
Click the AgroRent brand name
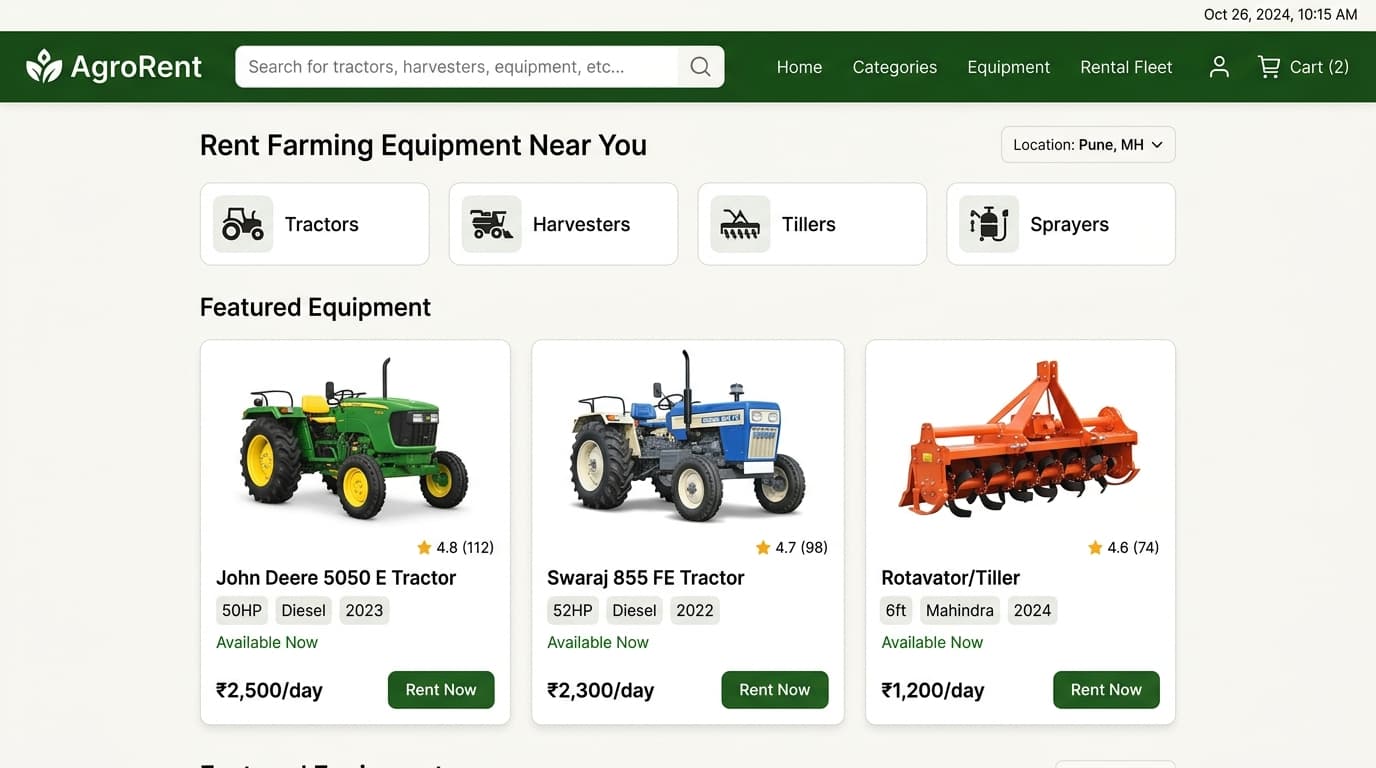(x=136, y=67)
